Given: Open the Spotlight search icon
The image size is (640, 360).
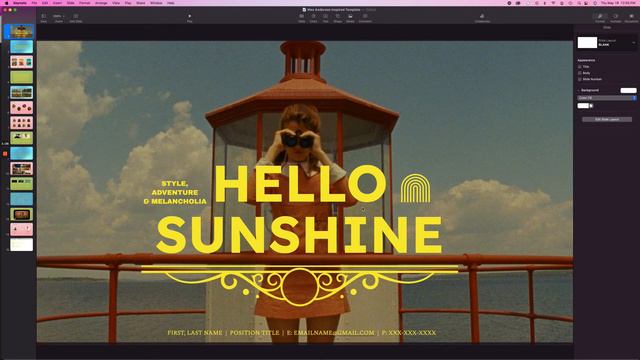Looking at the screenshot, I should tap(579, 3).
